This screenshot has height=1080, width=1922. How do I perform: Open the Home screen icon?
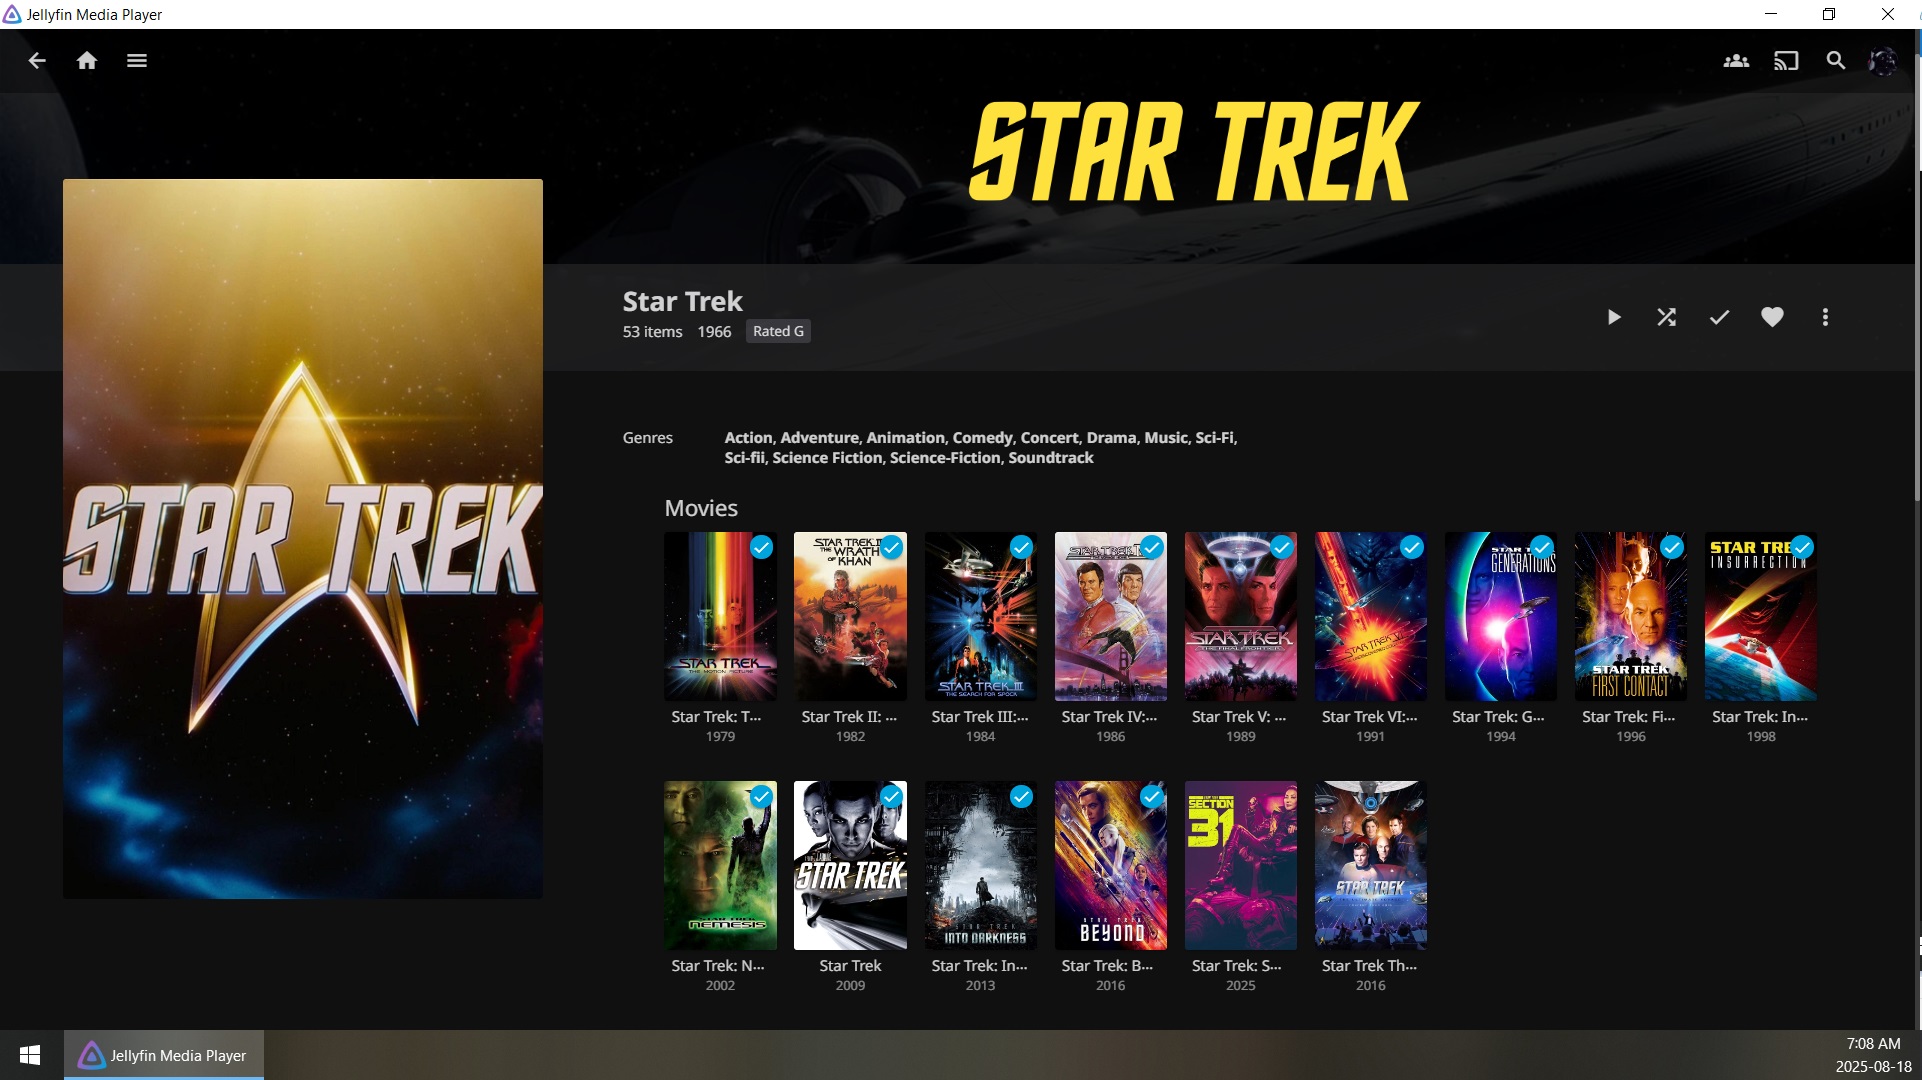[87, 61]
